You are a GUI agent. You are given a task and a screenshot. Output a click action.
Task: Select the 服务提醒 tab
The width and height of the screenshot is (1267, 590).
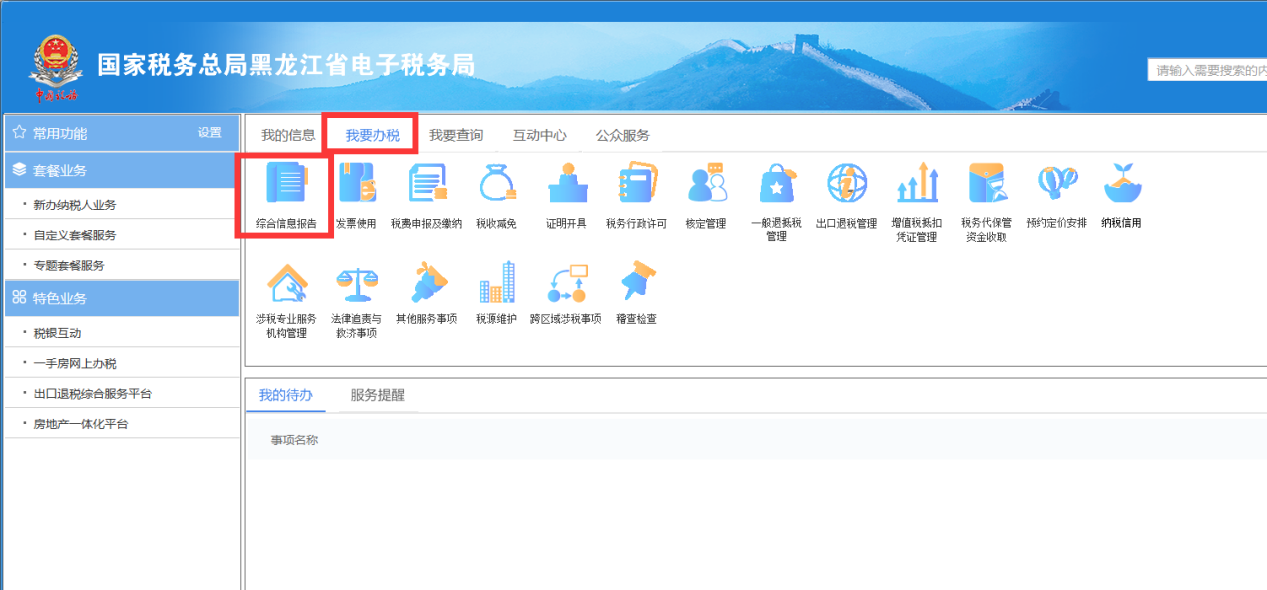point(377,395)
